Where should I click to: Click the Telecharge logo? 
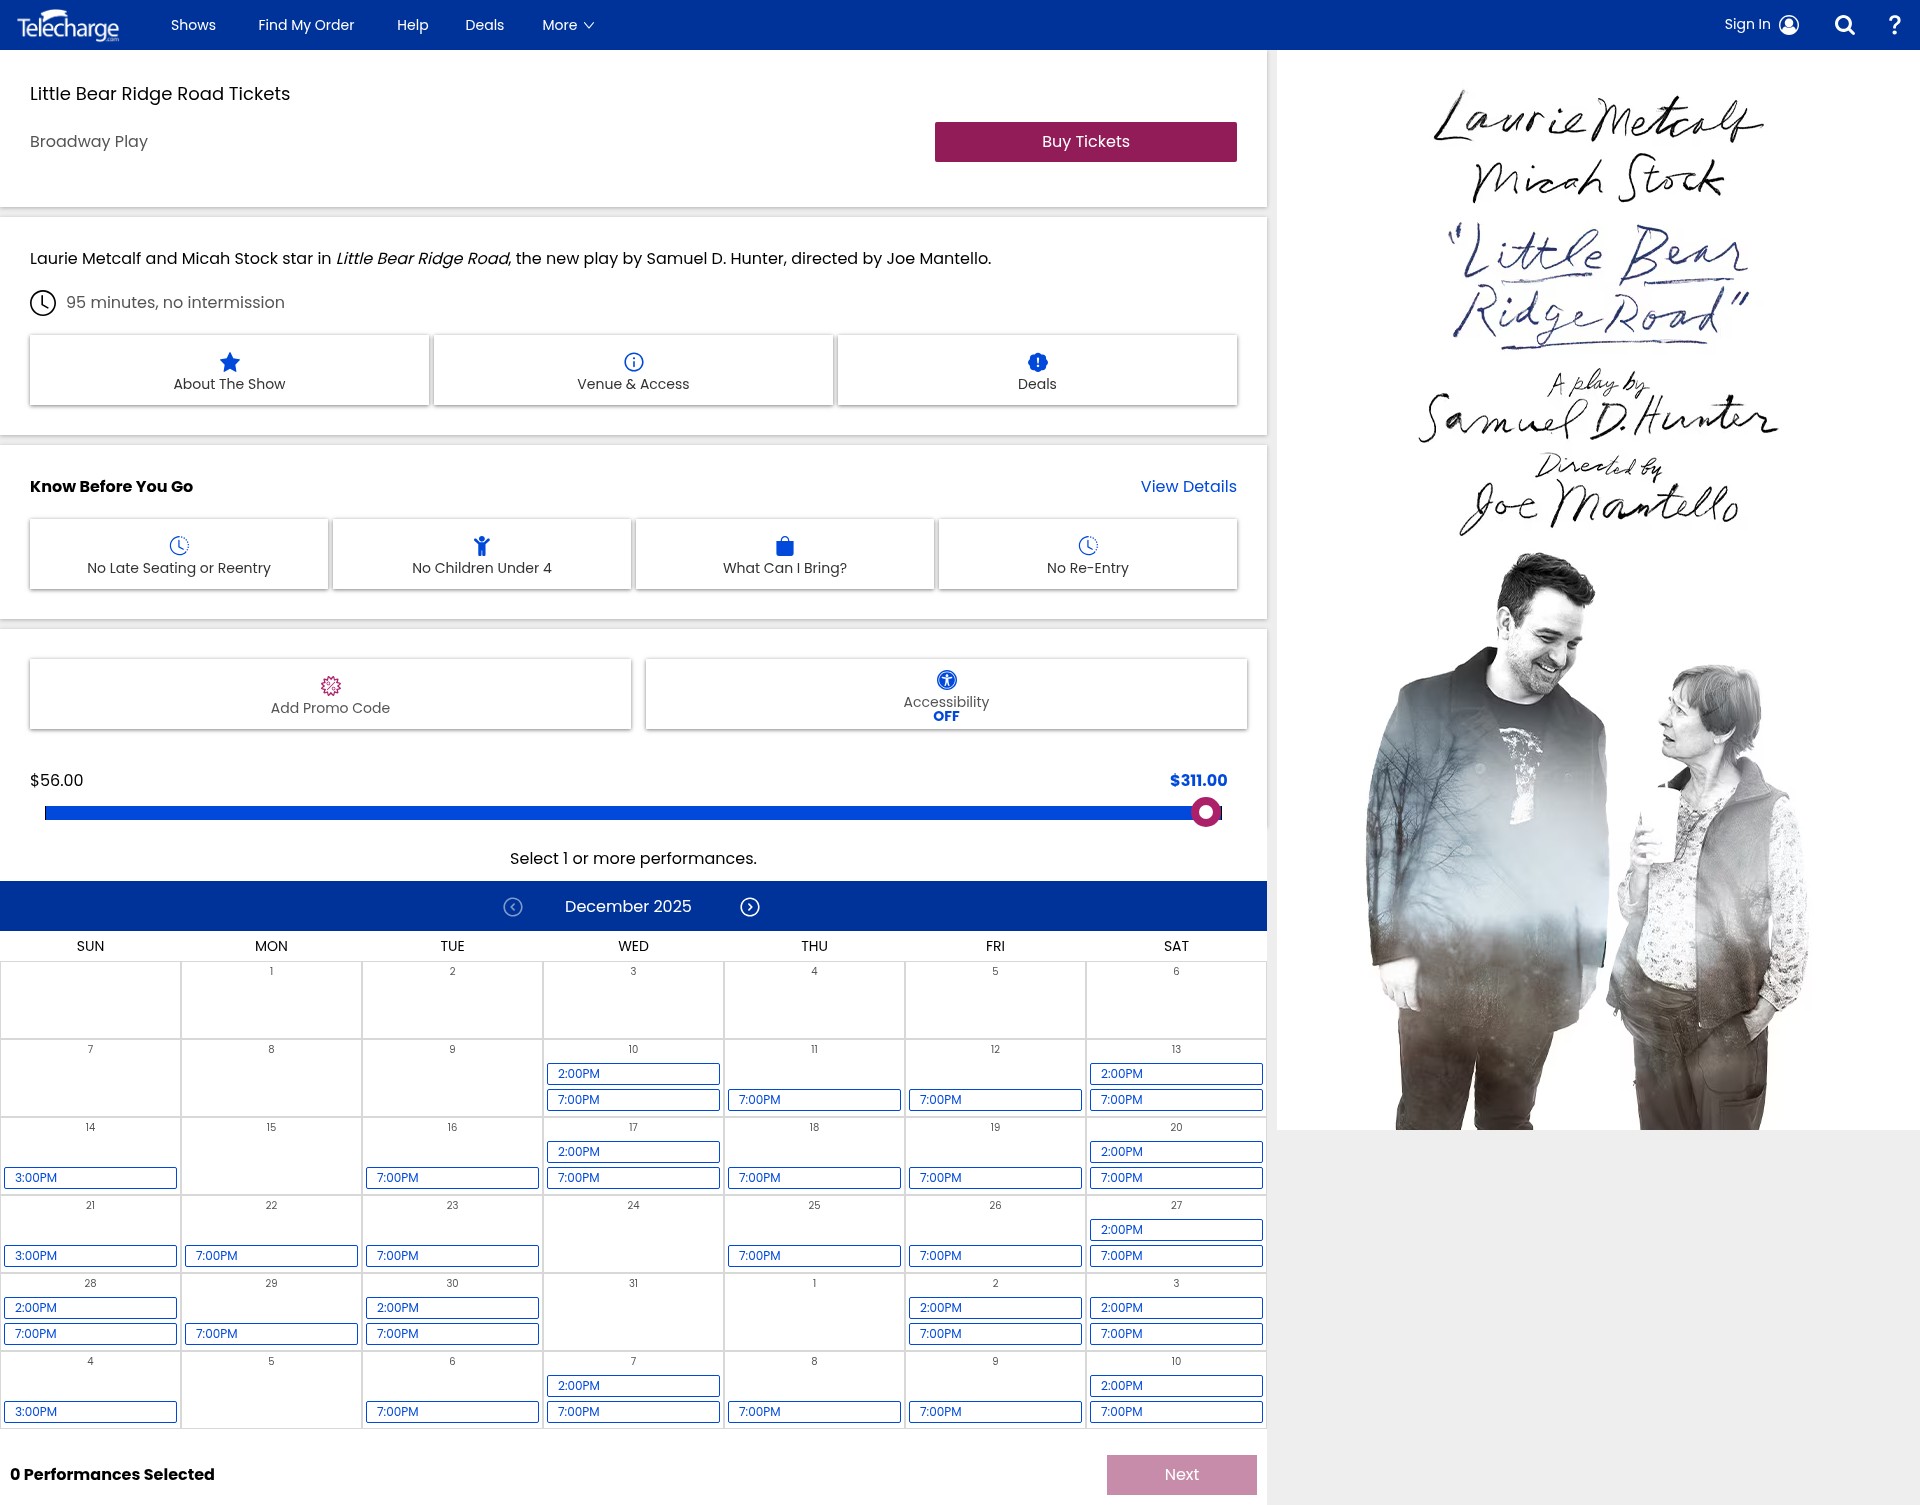[x=68, y=25]
